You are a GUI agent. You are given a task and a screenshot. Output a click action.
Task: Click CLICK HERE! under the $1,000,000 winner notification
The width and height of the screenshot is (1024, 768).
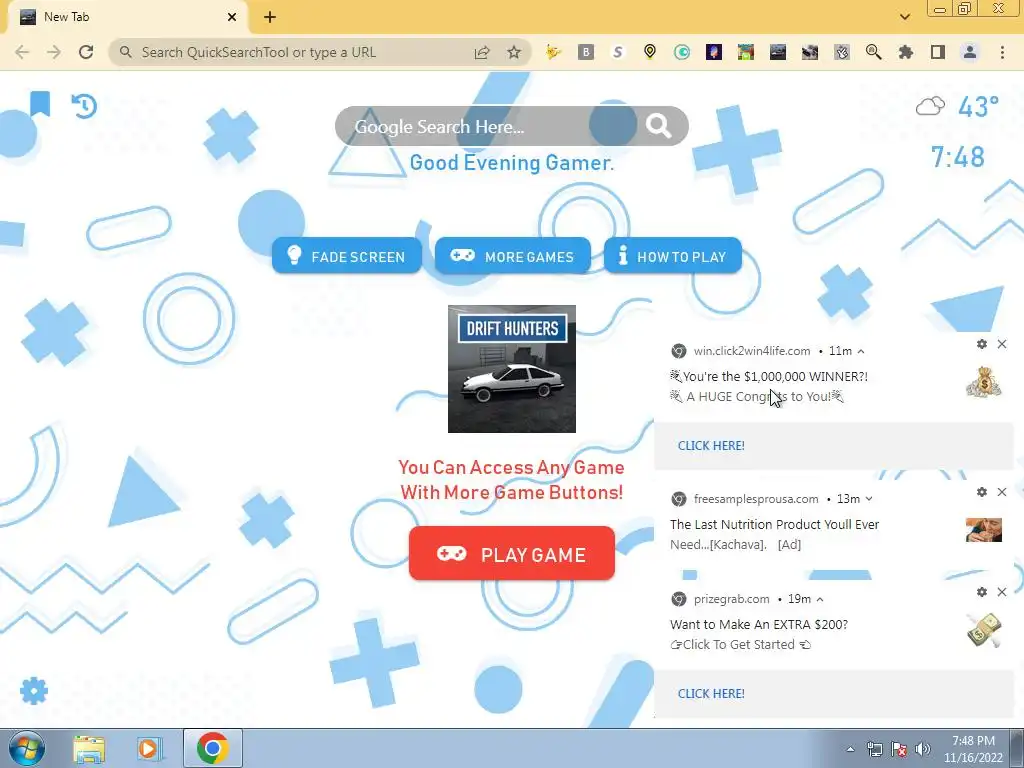tap(711, 445)
